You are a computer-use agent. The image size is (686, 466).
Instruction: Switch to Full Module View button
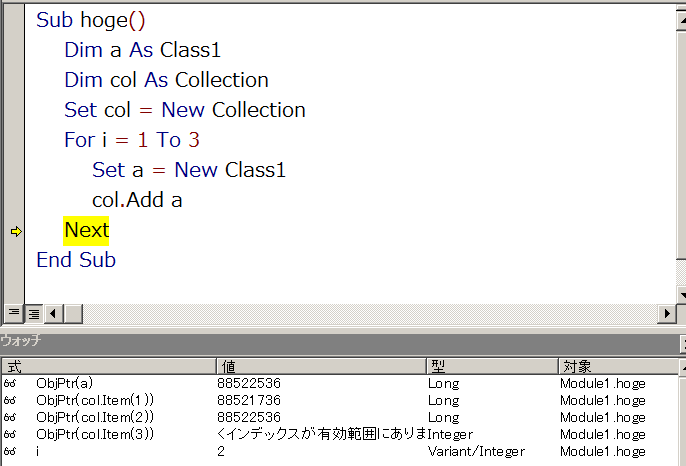pyautogui.click(x=34, y=313)
